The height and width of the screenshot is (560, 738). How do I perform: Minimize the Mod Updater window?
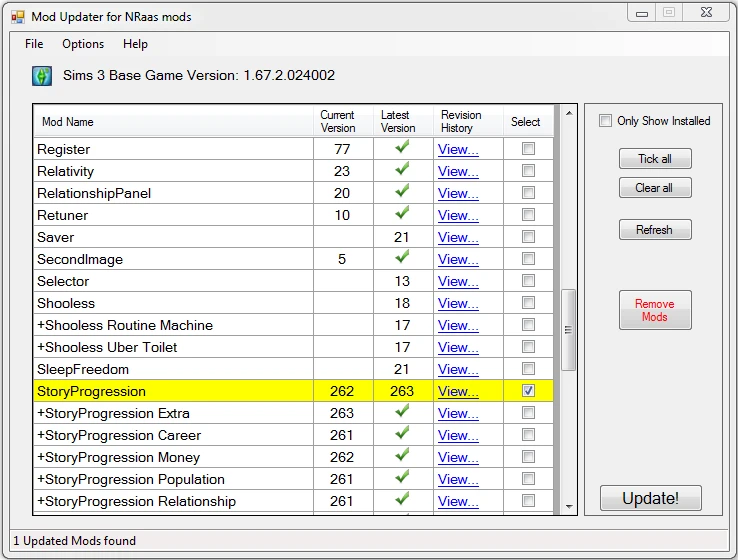642,13
